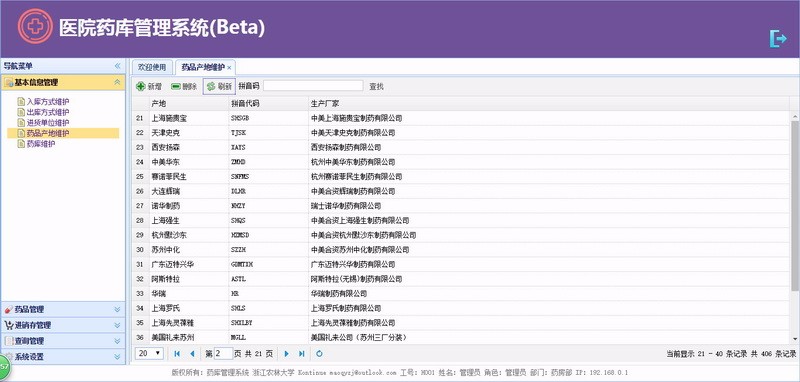This screenshot has width=800, height=382.
Task: Click the 刷新 refresh button
Action: 219,87
